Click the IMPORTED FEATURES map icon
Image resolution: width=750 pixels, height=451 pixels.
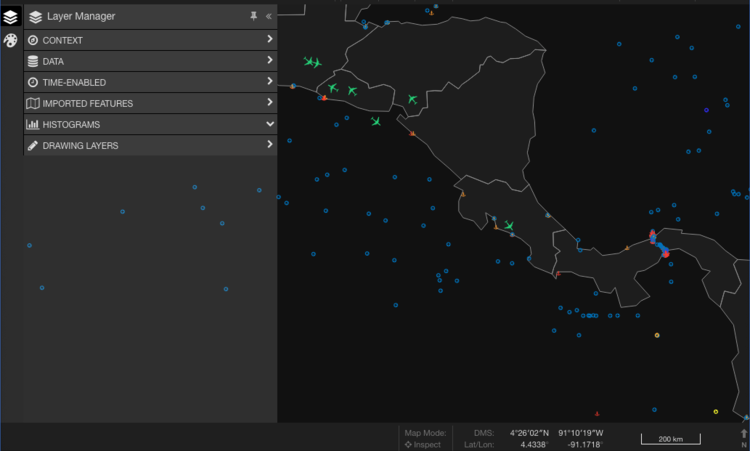(x=33, y=103)
